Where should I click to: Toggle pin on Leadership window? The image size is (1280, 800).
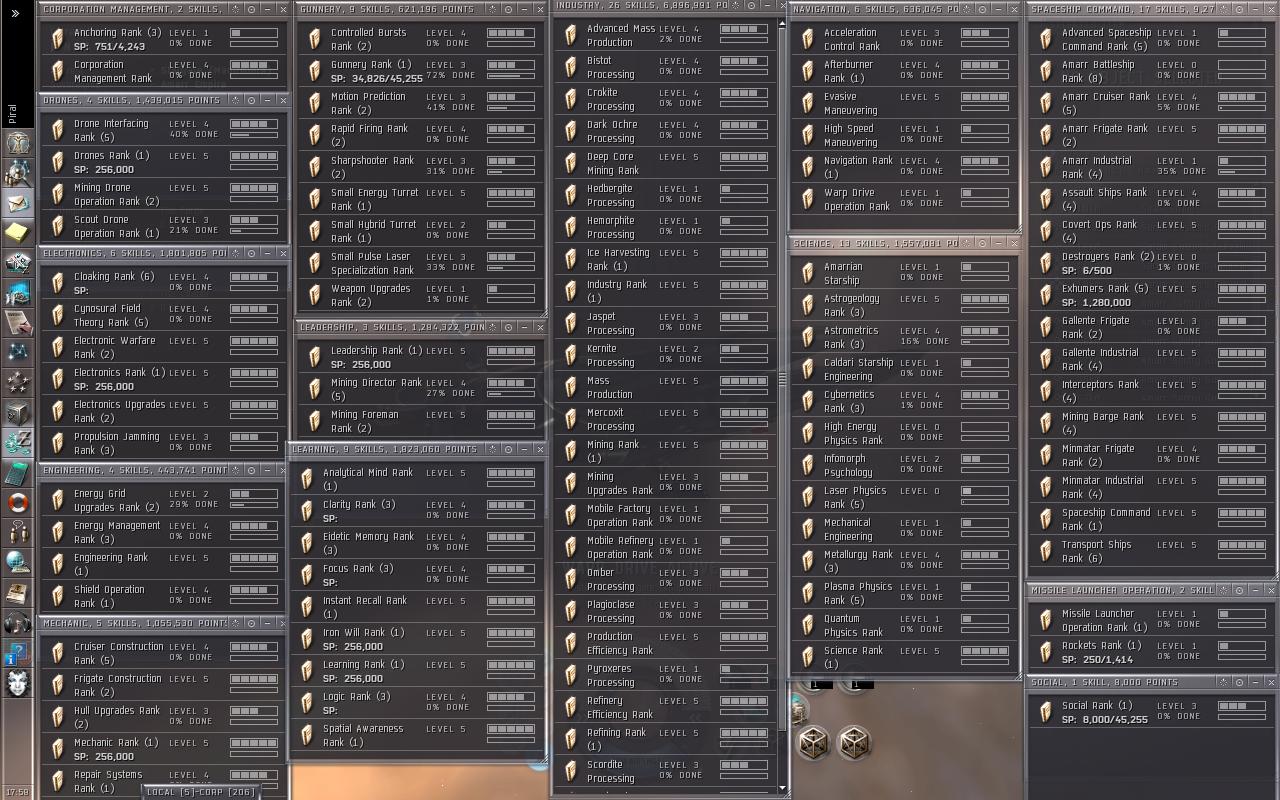pyautogui.click(x=492, y=327)
